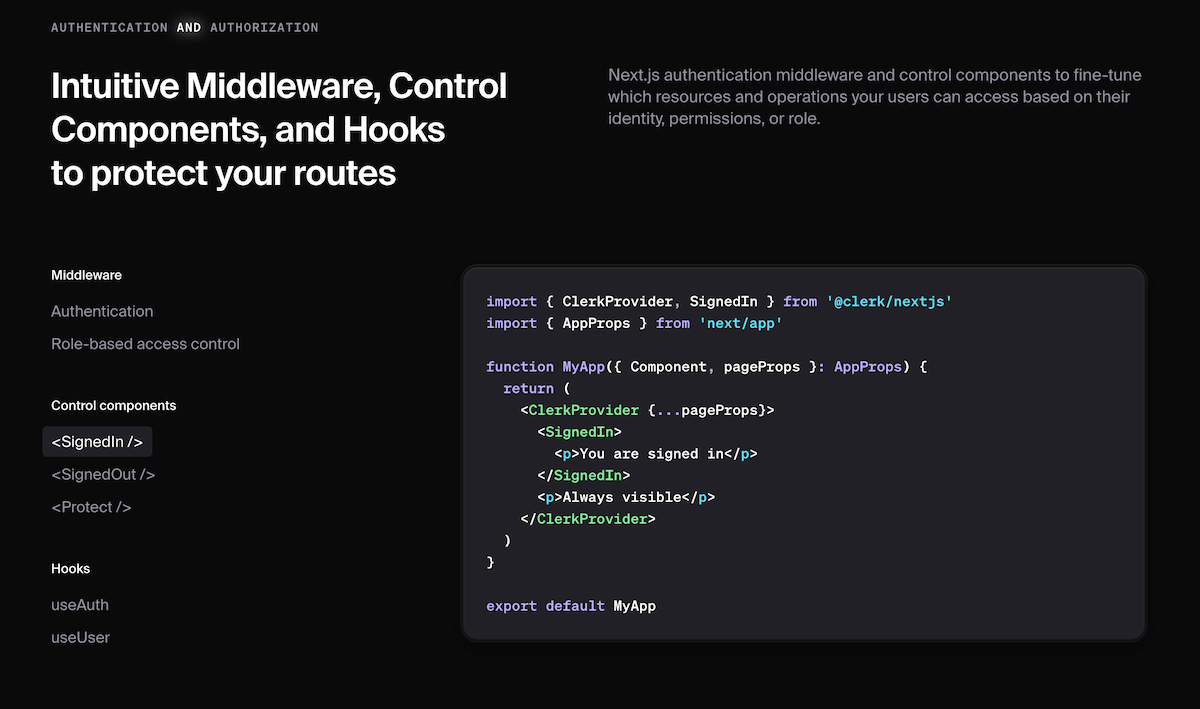This screenshot has height=709, width=1200.
Task: Show the <SignedOut /> component example
Action: point(103,475)
